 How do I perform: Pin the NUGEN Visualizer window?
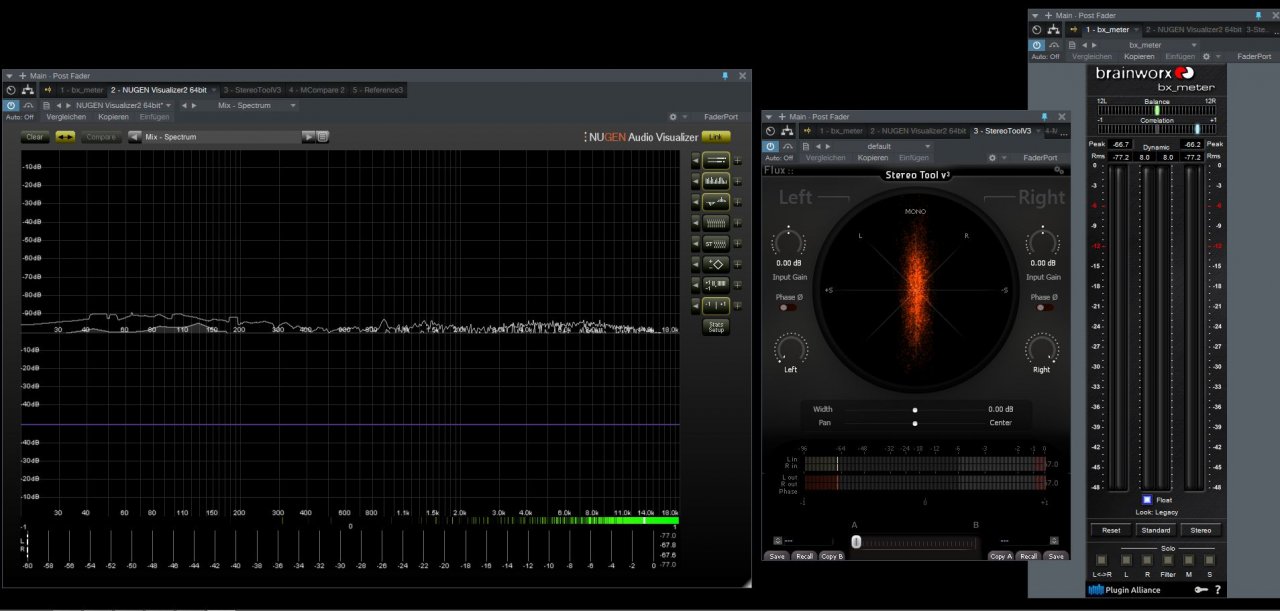[x=725, y=76]
